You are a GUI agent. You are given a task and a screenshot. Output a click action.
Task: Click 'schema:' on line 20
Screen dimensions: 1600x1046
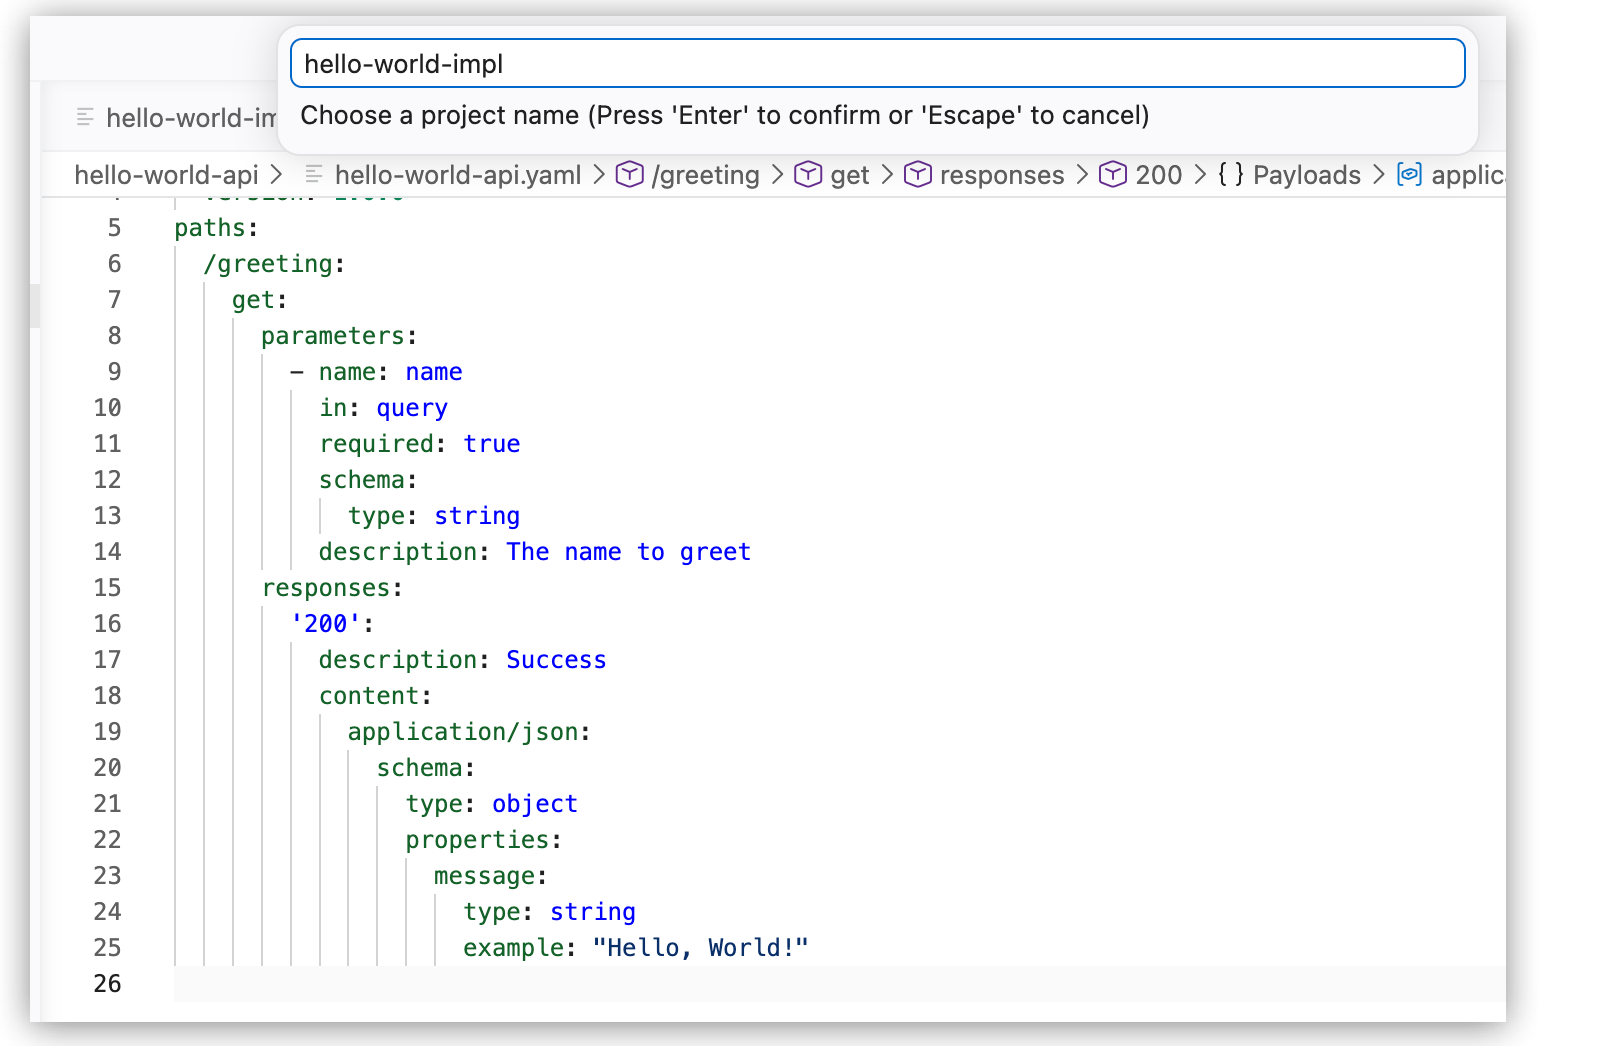point(426,768)
